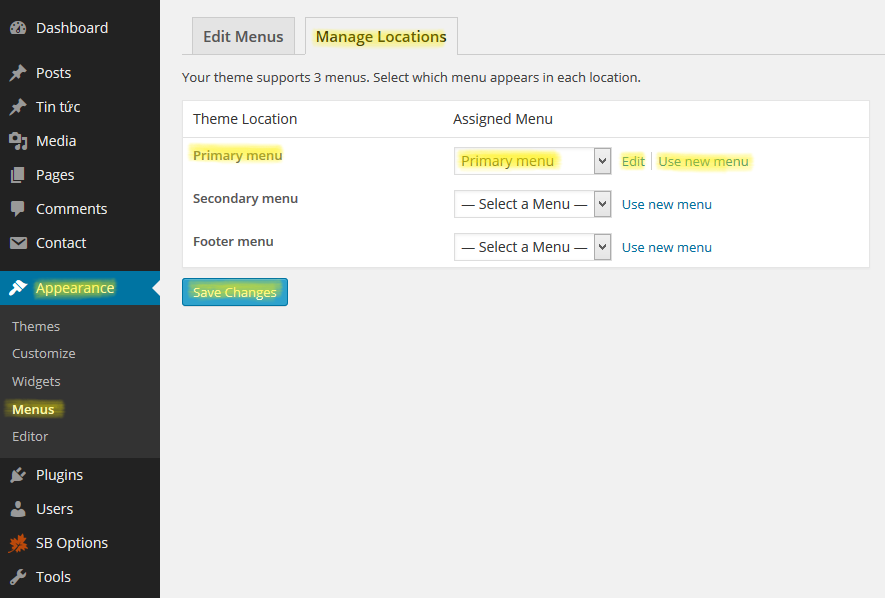The image size is (885, 598).
Task: Click the Dashboard gauge icon
Action: (18, 28)
